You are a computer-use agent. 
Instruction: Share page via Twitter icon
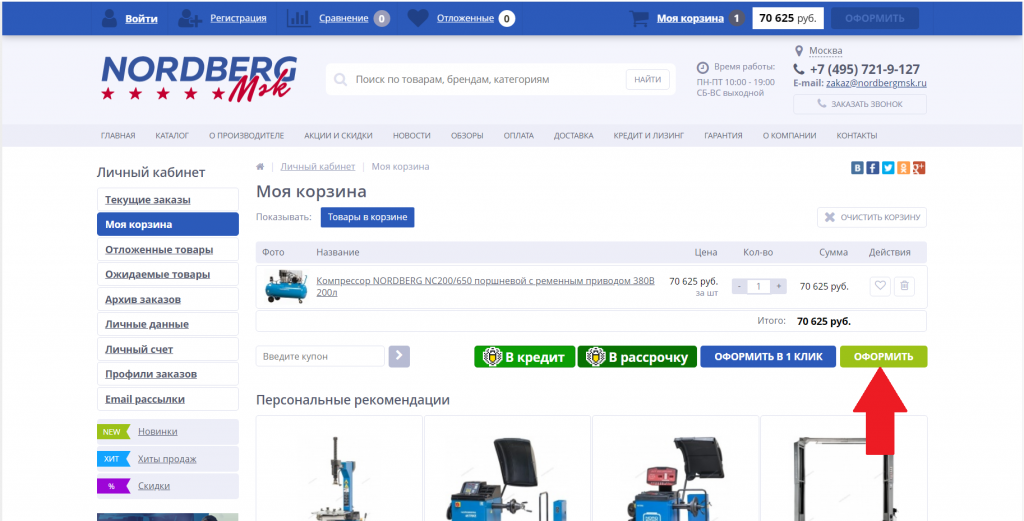click(x=888, y=168)
